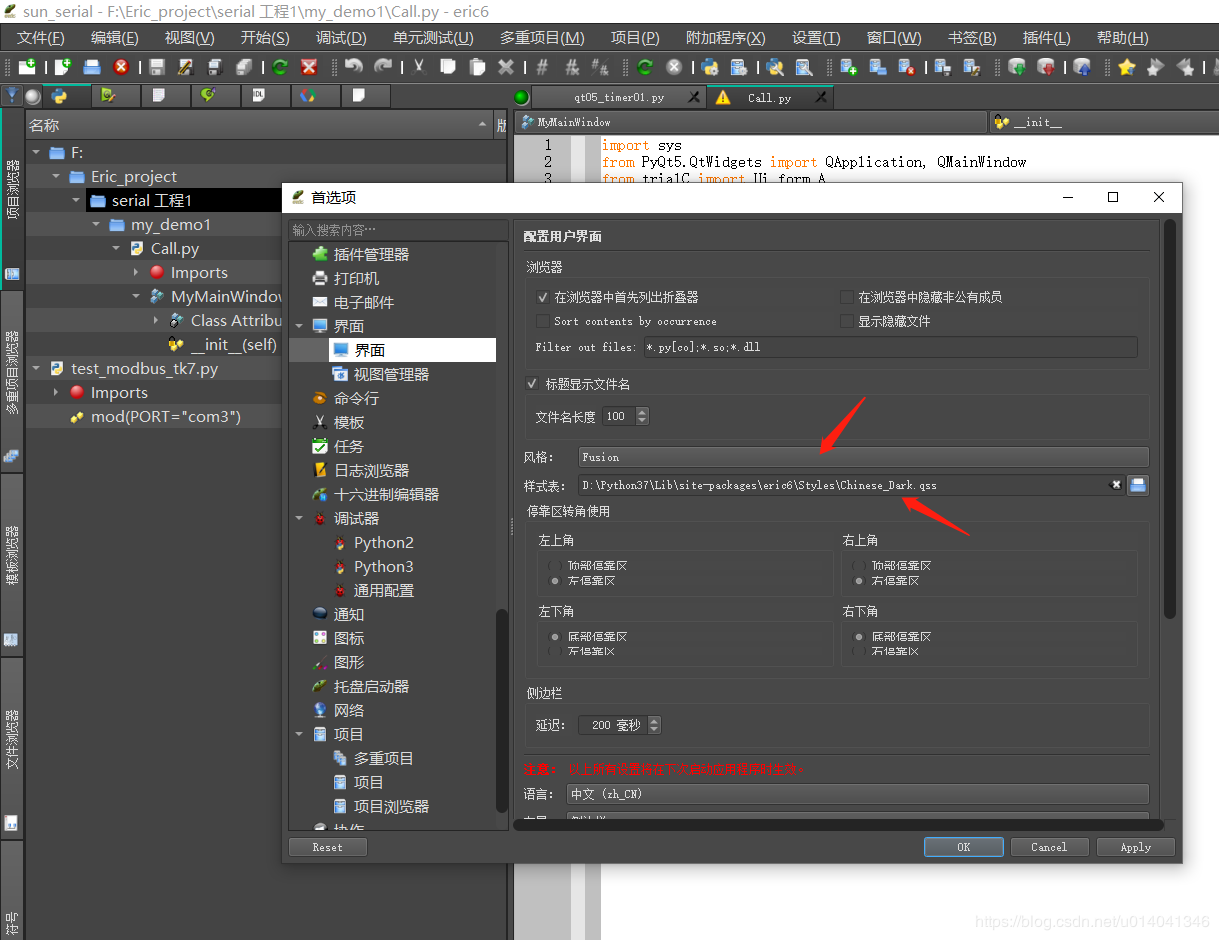Open 视图管理器 preferences page
The width and height of the screenshot is (1219, 940).
[x=391, y=374]
